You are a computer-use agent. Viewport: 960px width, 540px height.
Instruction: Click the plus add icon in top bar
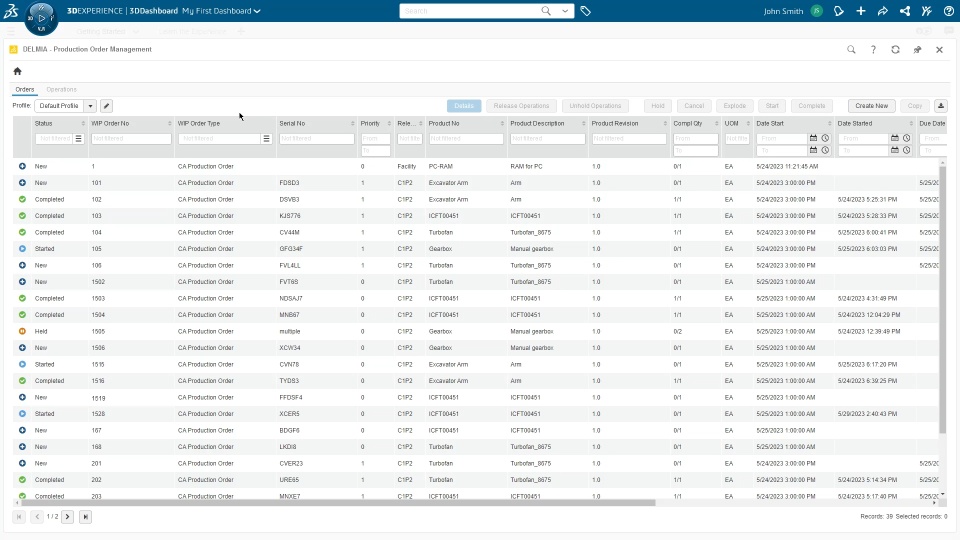861,11
